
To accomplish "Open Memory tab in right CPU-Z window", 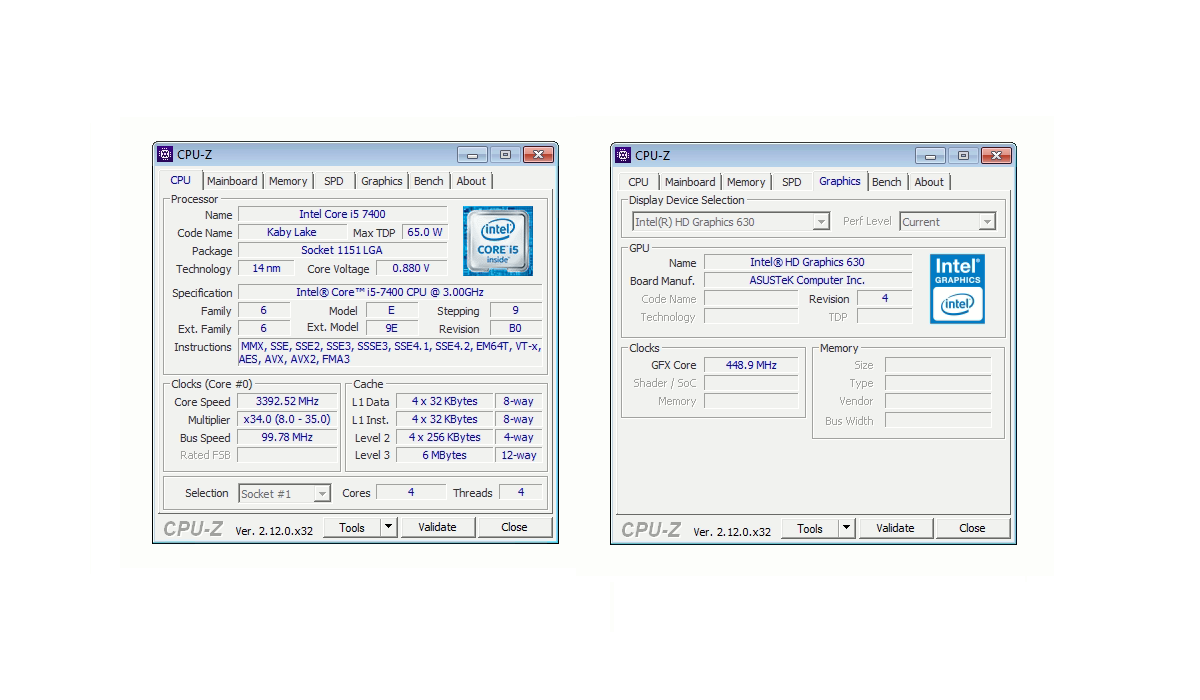I will point(746,182).
